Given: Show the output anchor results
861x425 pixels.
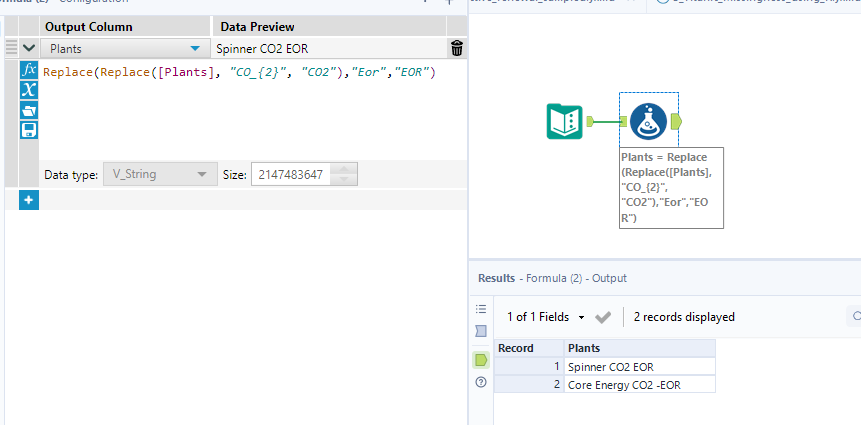Looking at the screenshot, I should [x=481, y=360].
